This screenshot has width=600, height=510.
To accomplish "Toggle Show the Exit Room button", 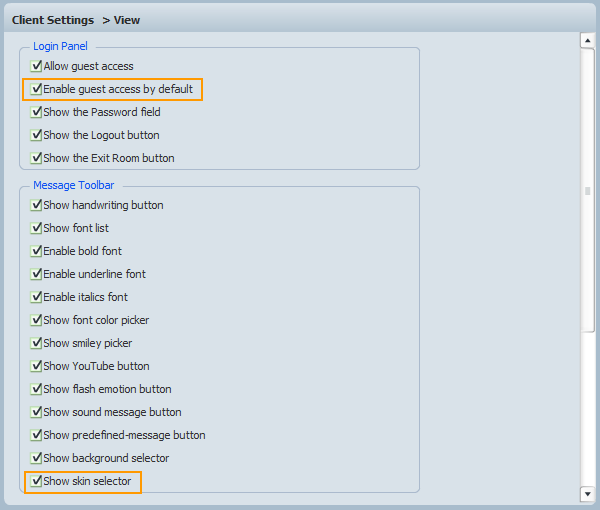I will (36, 158).
